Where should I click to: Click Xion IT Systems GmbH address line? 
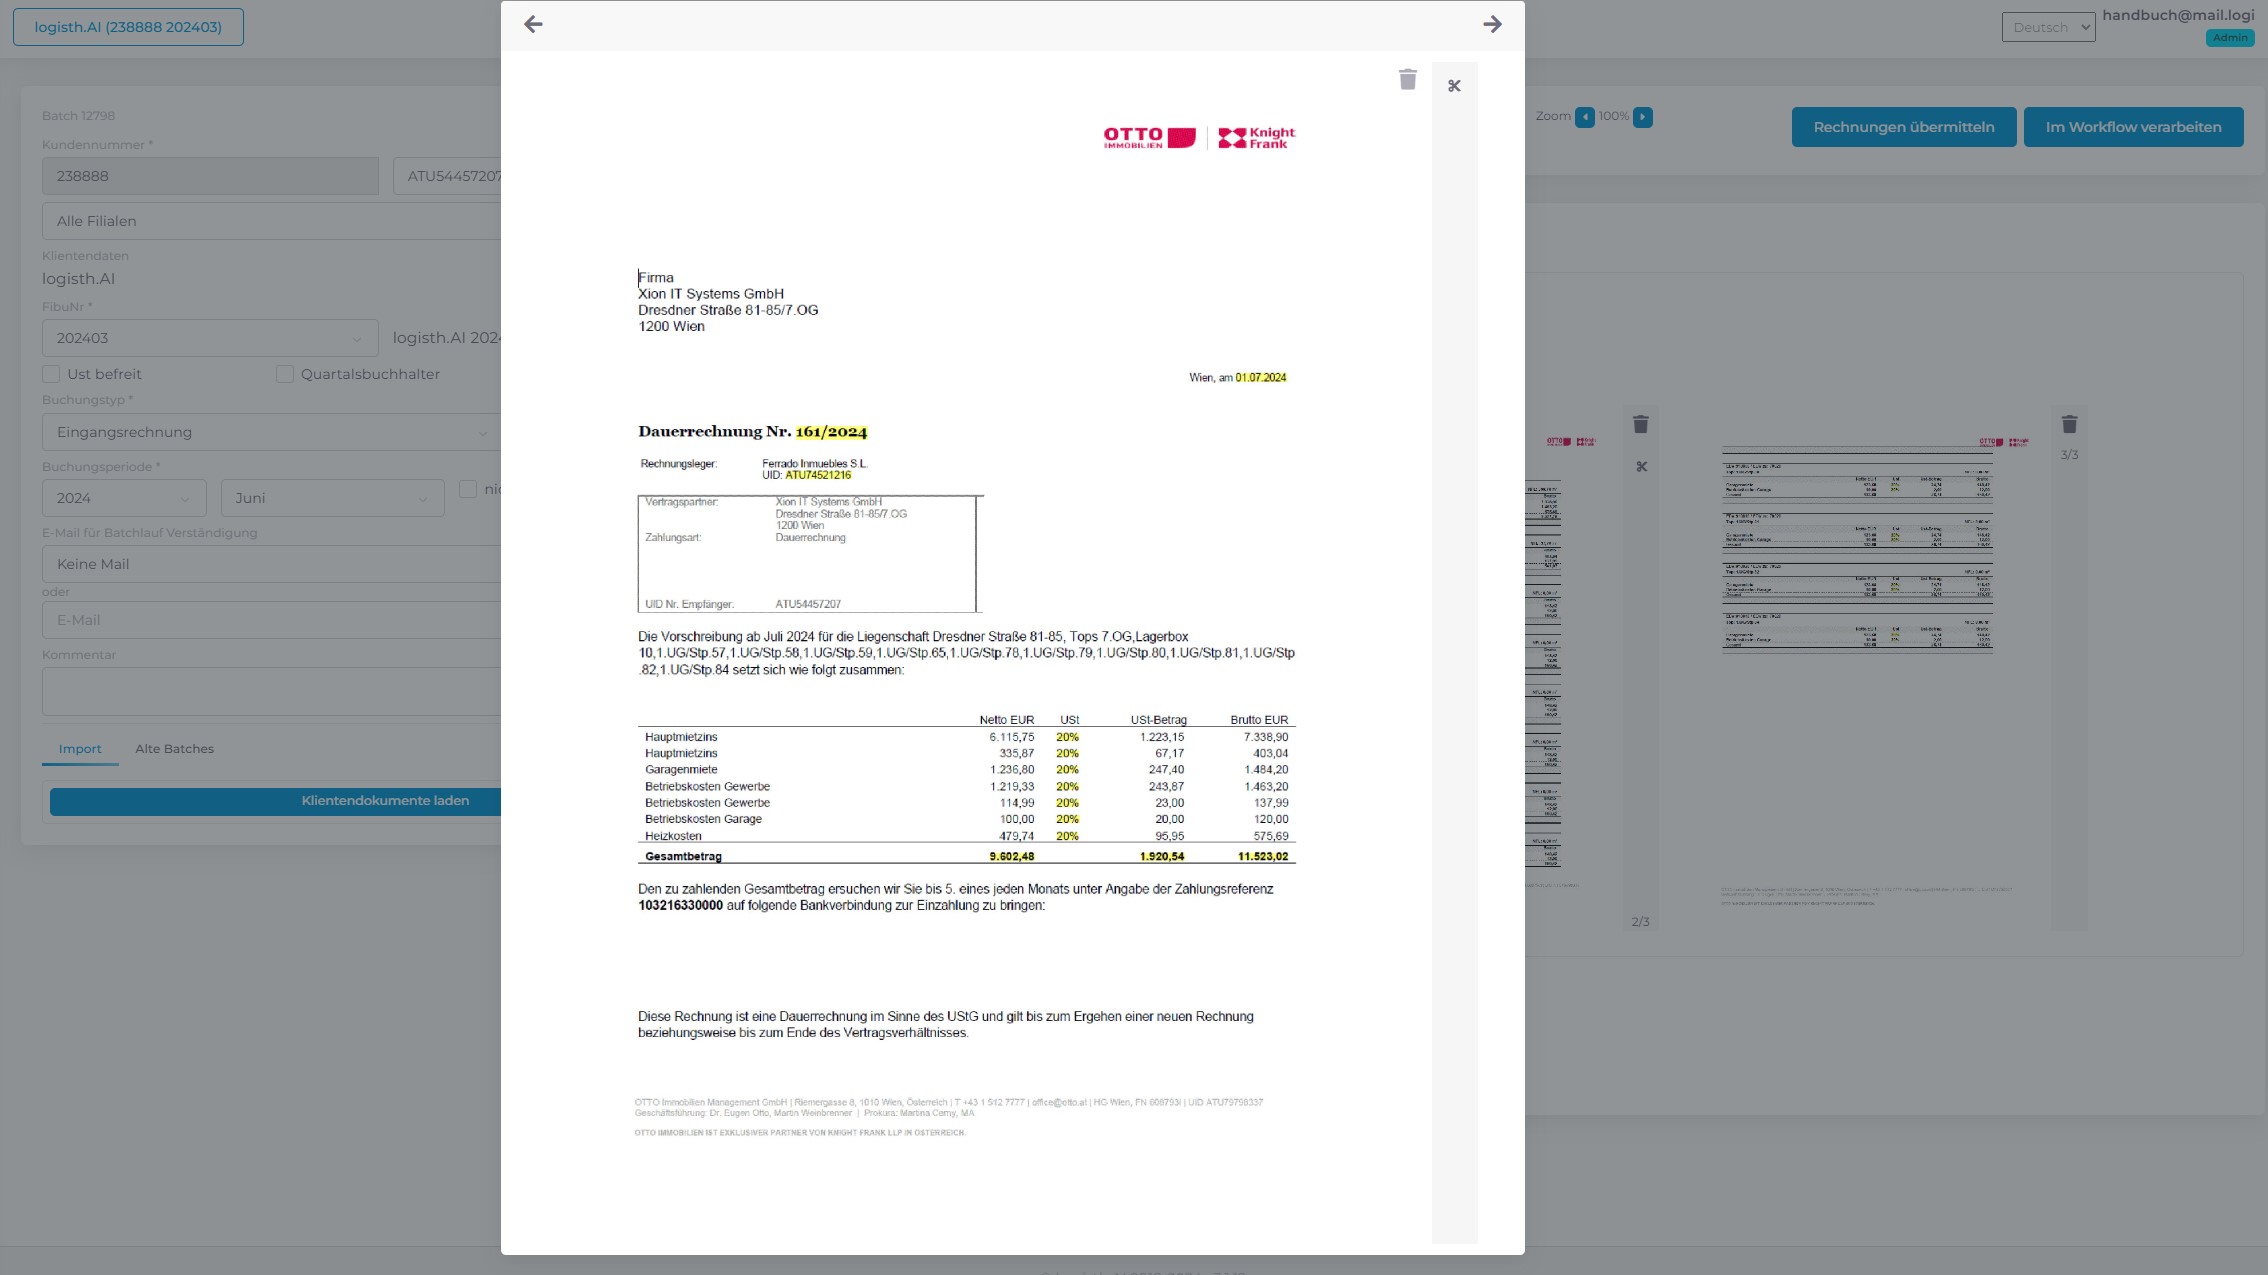(711, 294)
